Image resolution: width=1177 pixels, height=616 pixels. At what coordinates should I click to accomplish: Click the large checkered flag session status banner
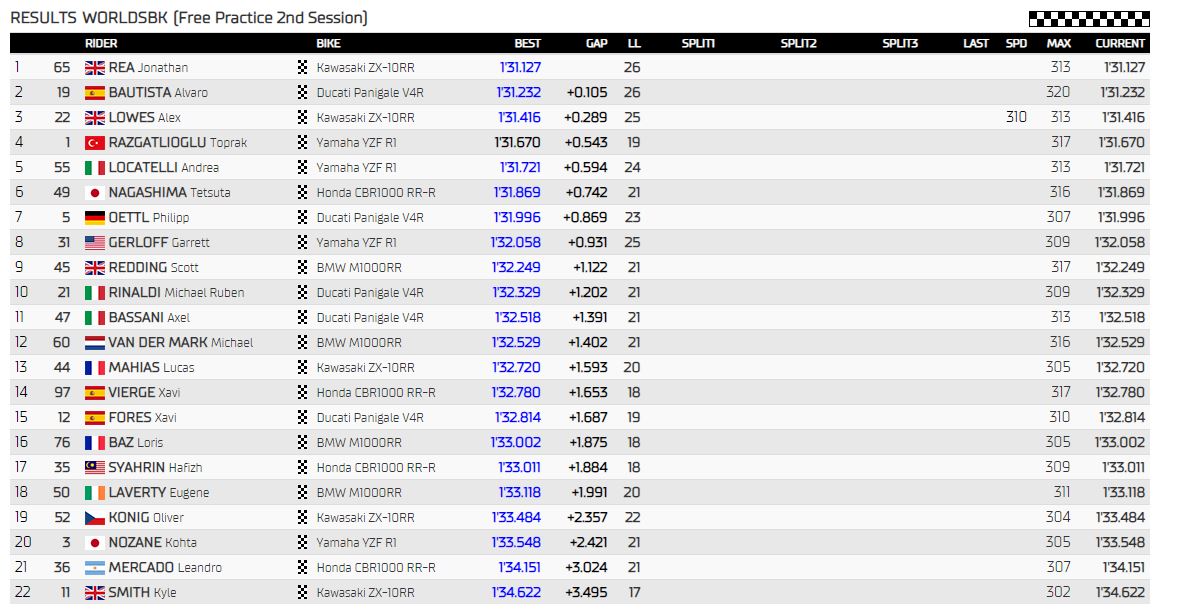pos(1088,19)
